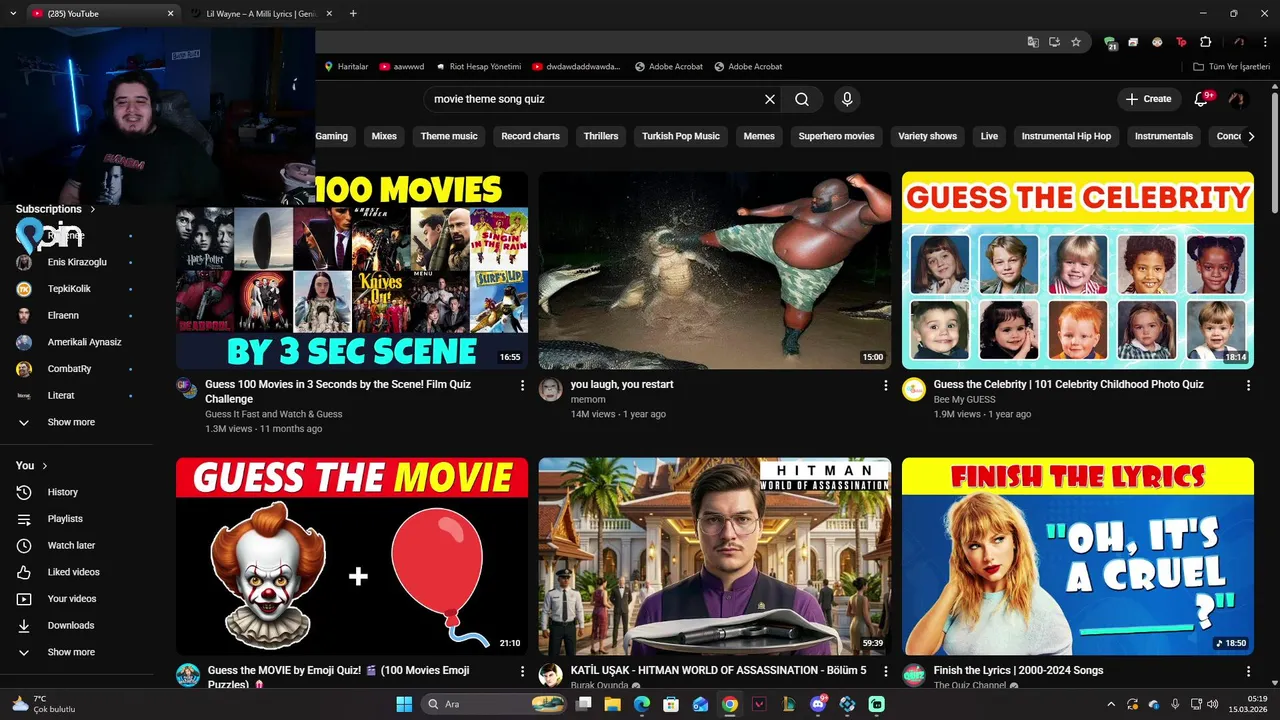Open Discord from taskbar
1280x720 pixels.
tap(818, 704)
